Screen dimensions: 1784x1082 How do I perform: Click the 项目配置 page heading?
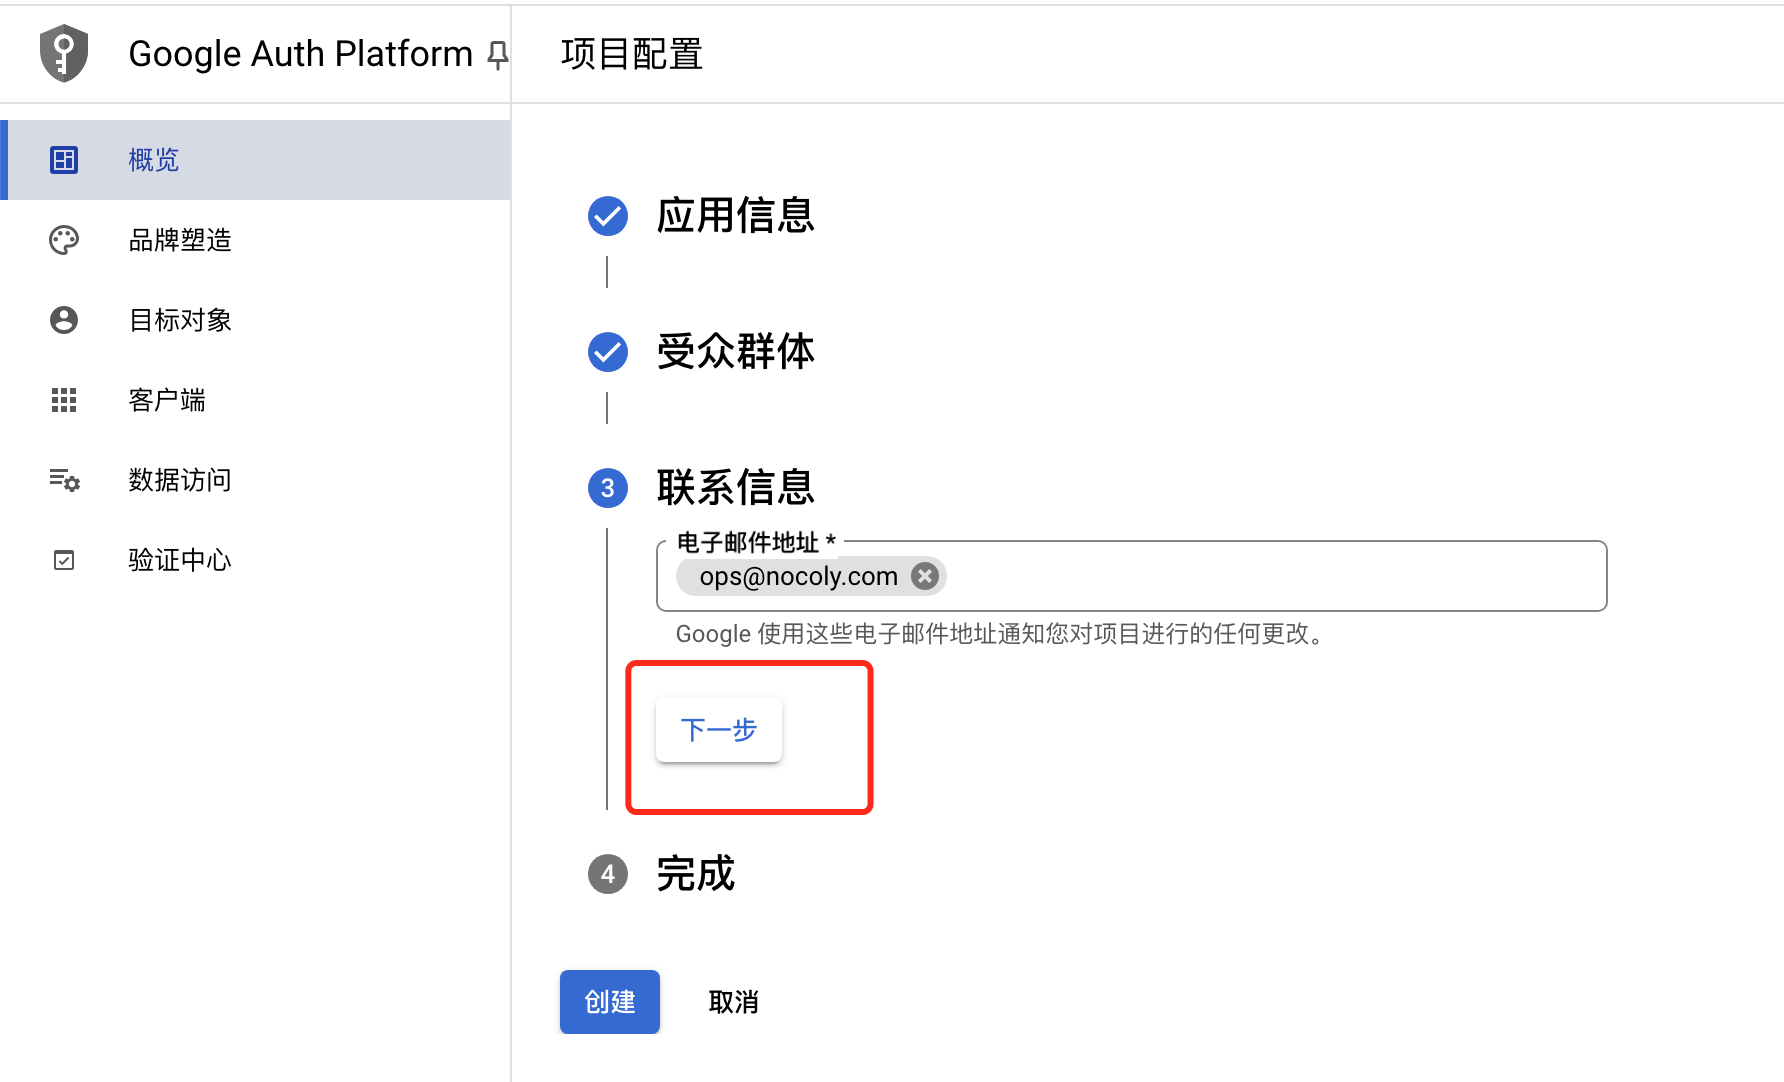click(632, 54)
